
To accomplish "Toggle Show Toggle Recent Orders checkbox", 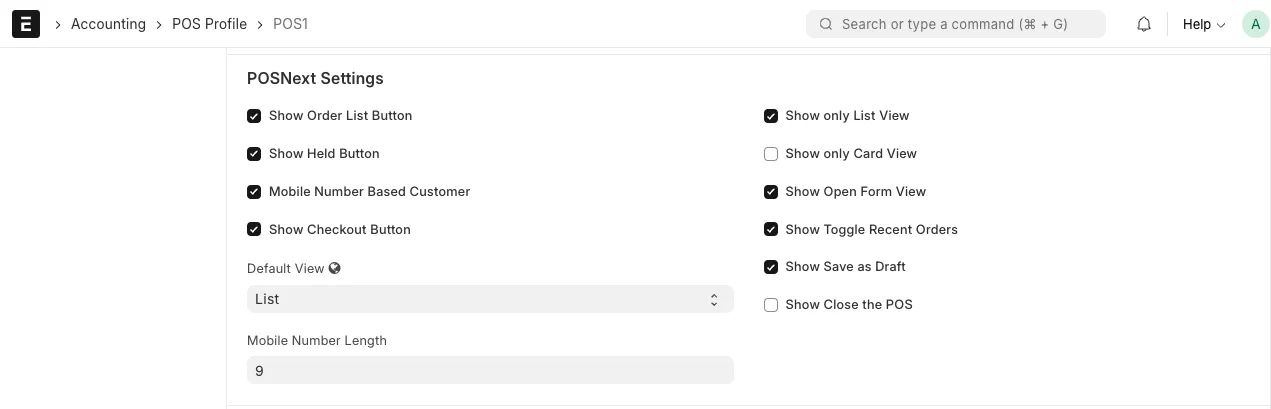I will (771, 230).
